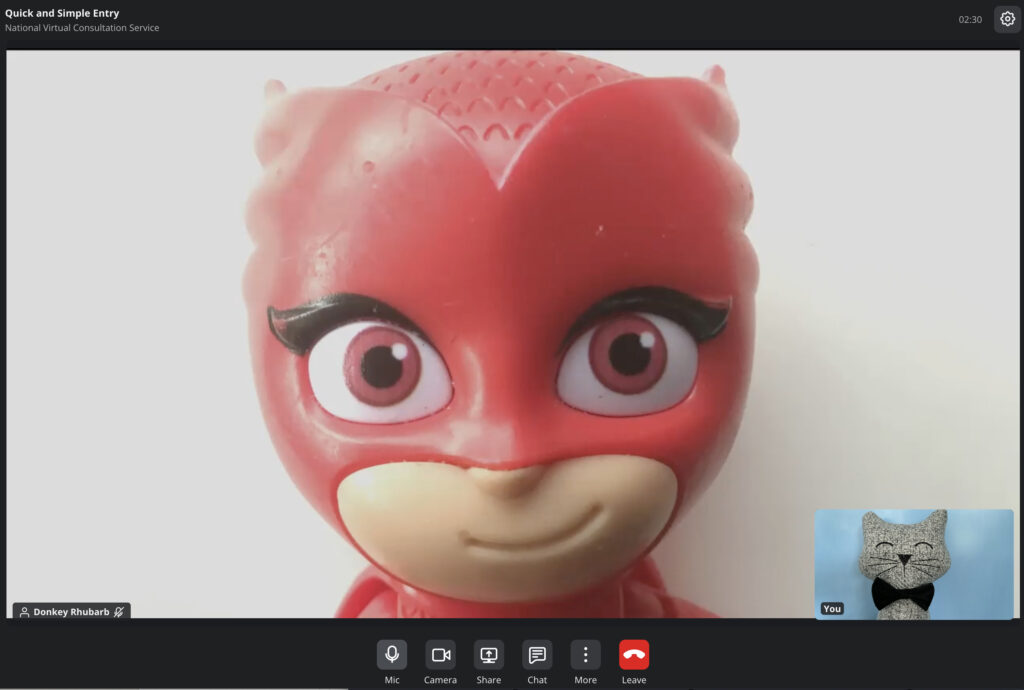Image resolution: width=1024 pixels, height=690 pixels.
Task: Click the "Camera" text label
Action: [x=440, y=680]
